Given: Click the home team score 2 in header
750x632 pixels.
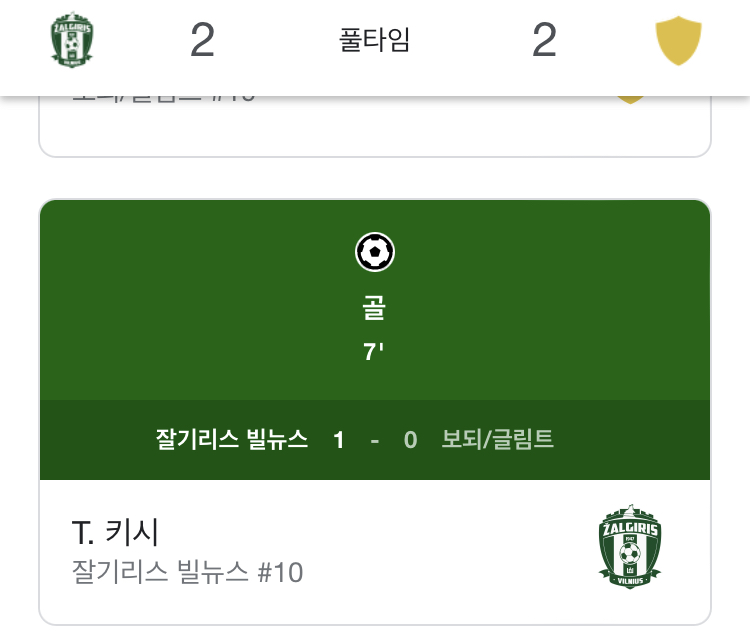Looking at the screenshot, I should 202,40.
